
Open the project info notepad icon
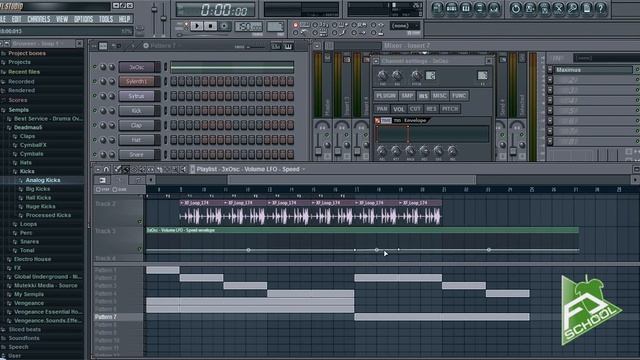click(587, 8)
